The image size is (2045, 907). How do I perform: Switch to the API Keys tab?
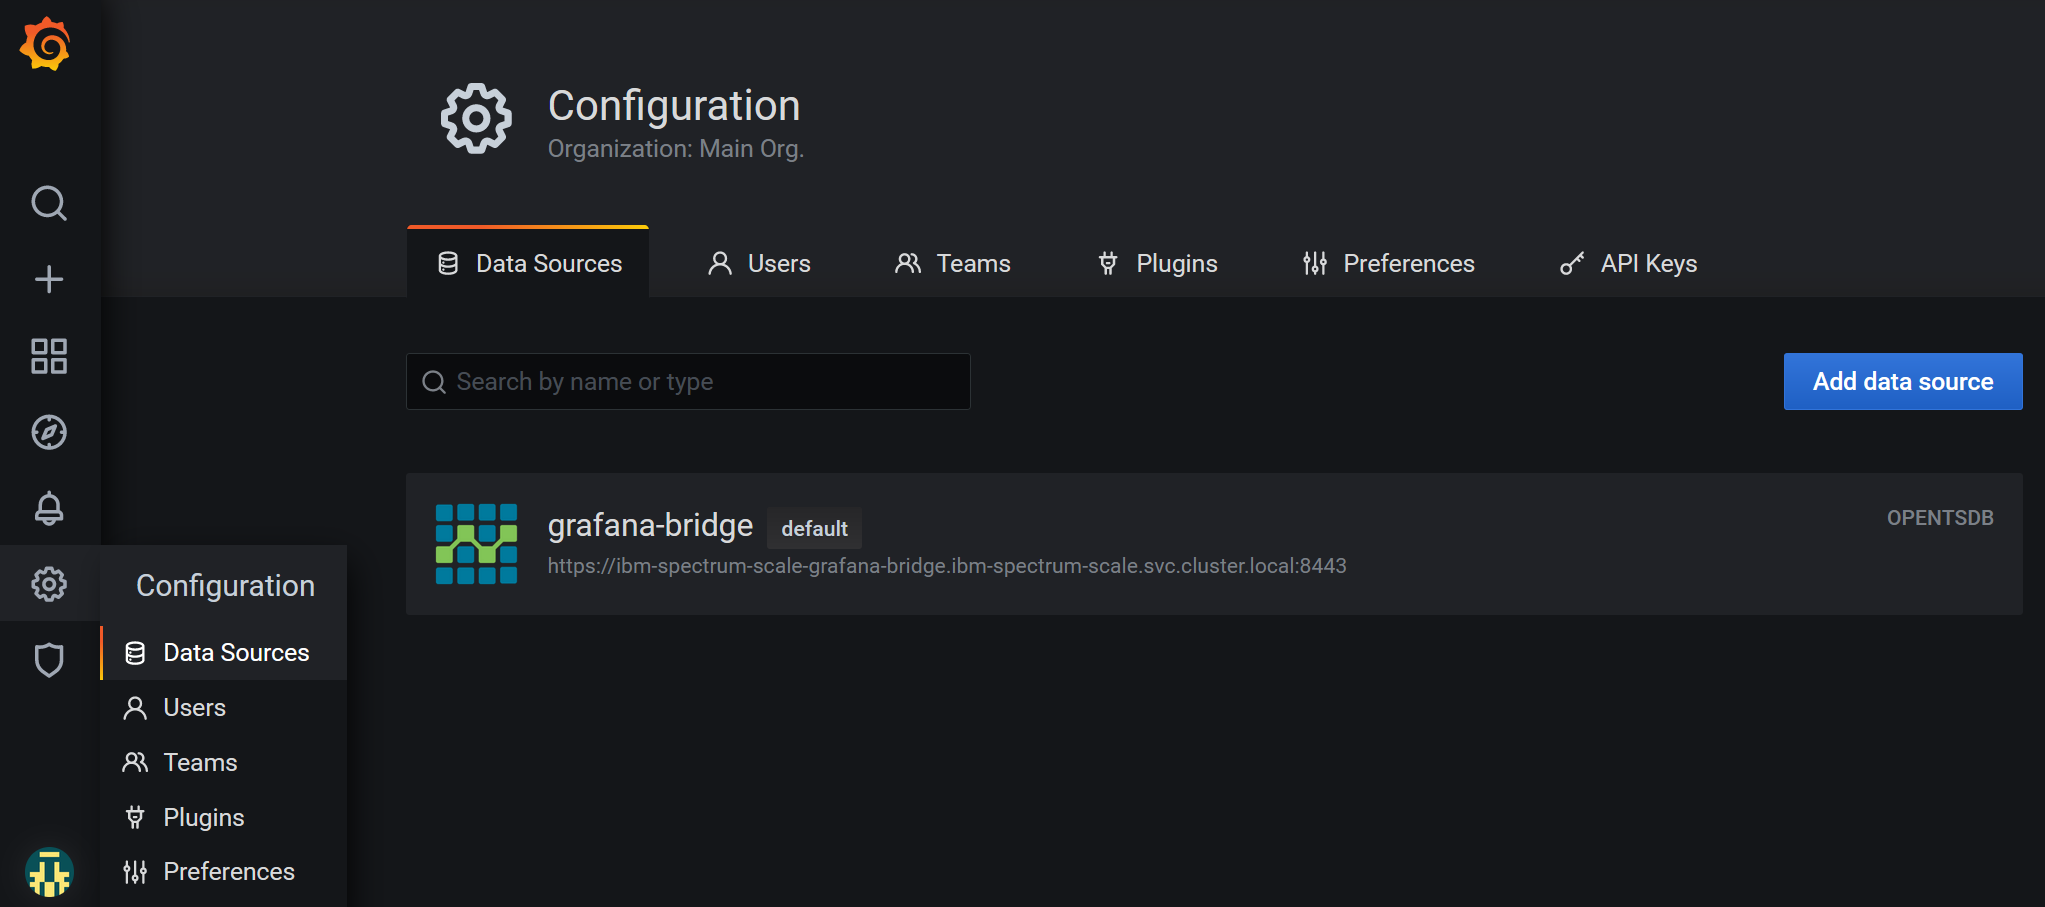click(x=1629, y=263)
